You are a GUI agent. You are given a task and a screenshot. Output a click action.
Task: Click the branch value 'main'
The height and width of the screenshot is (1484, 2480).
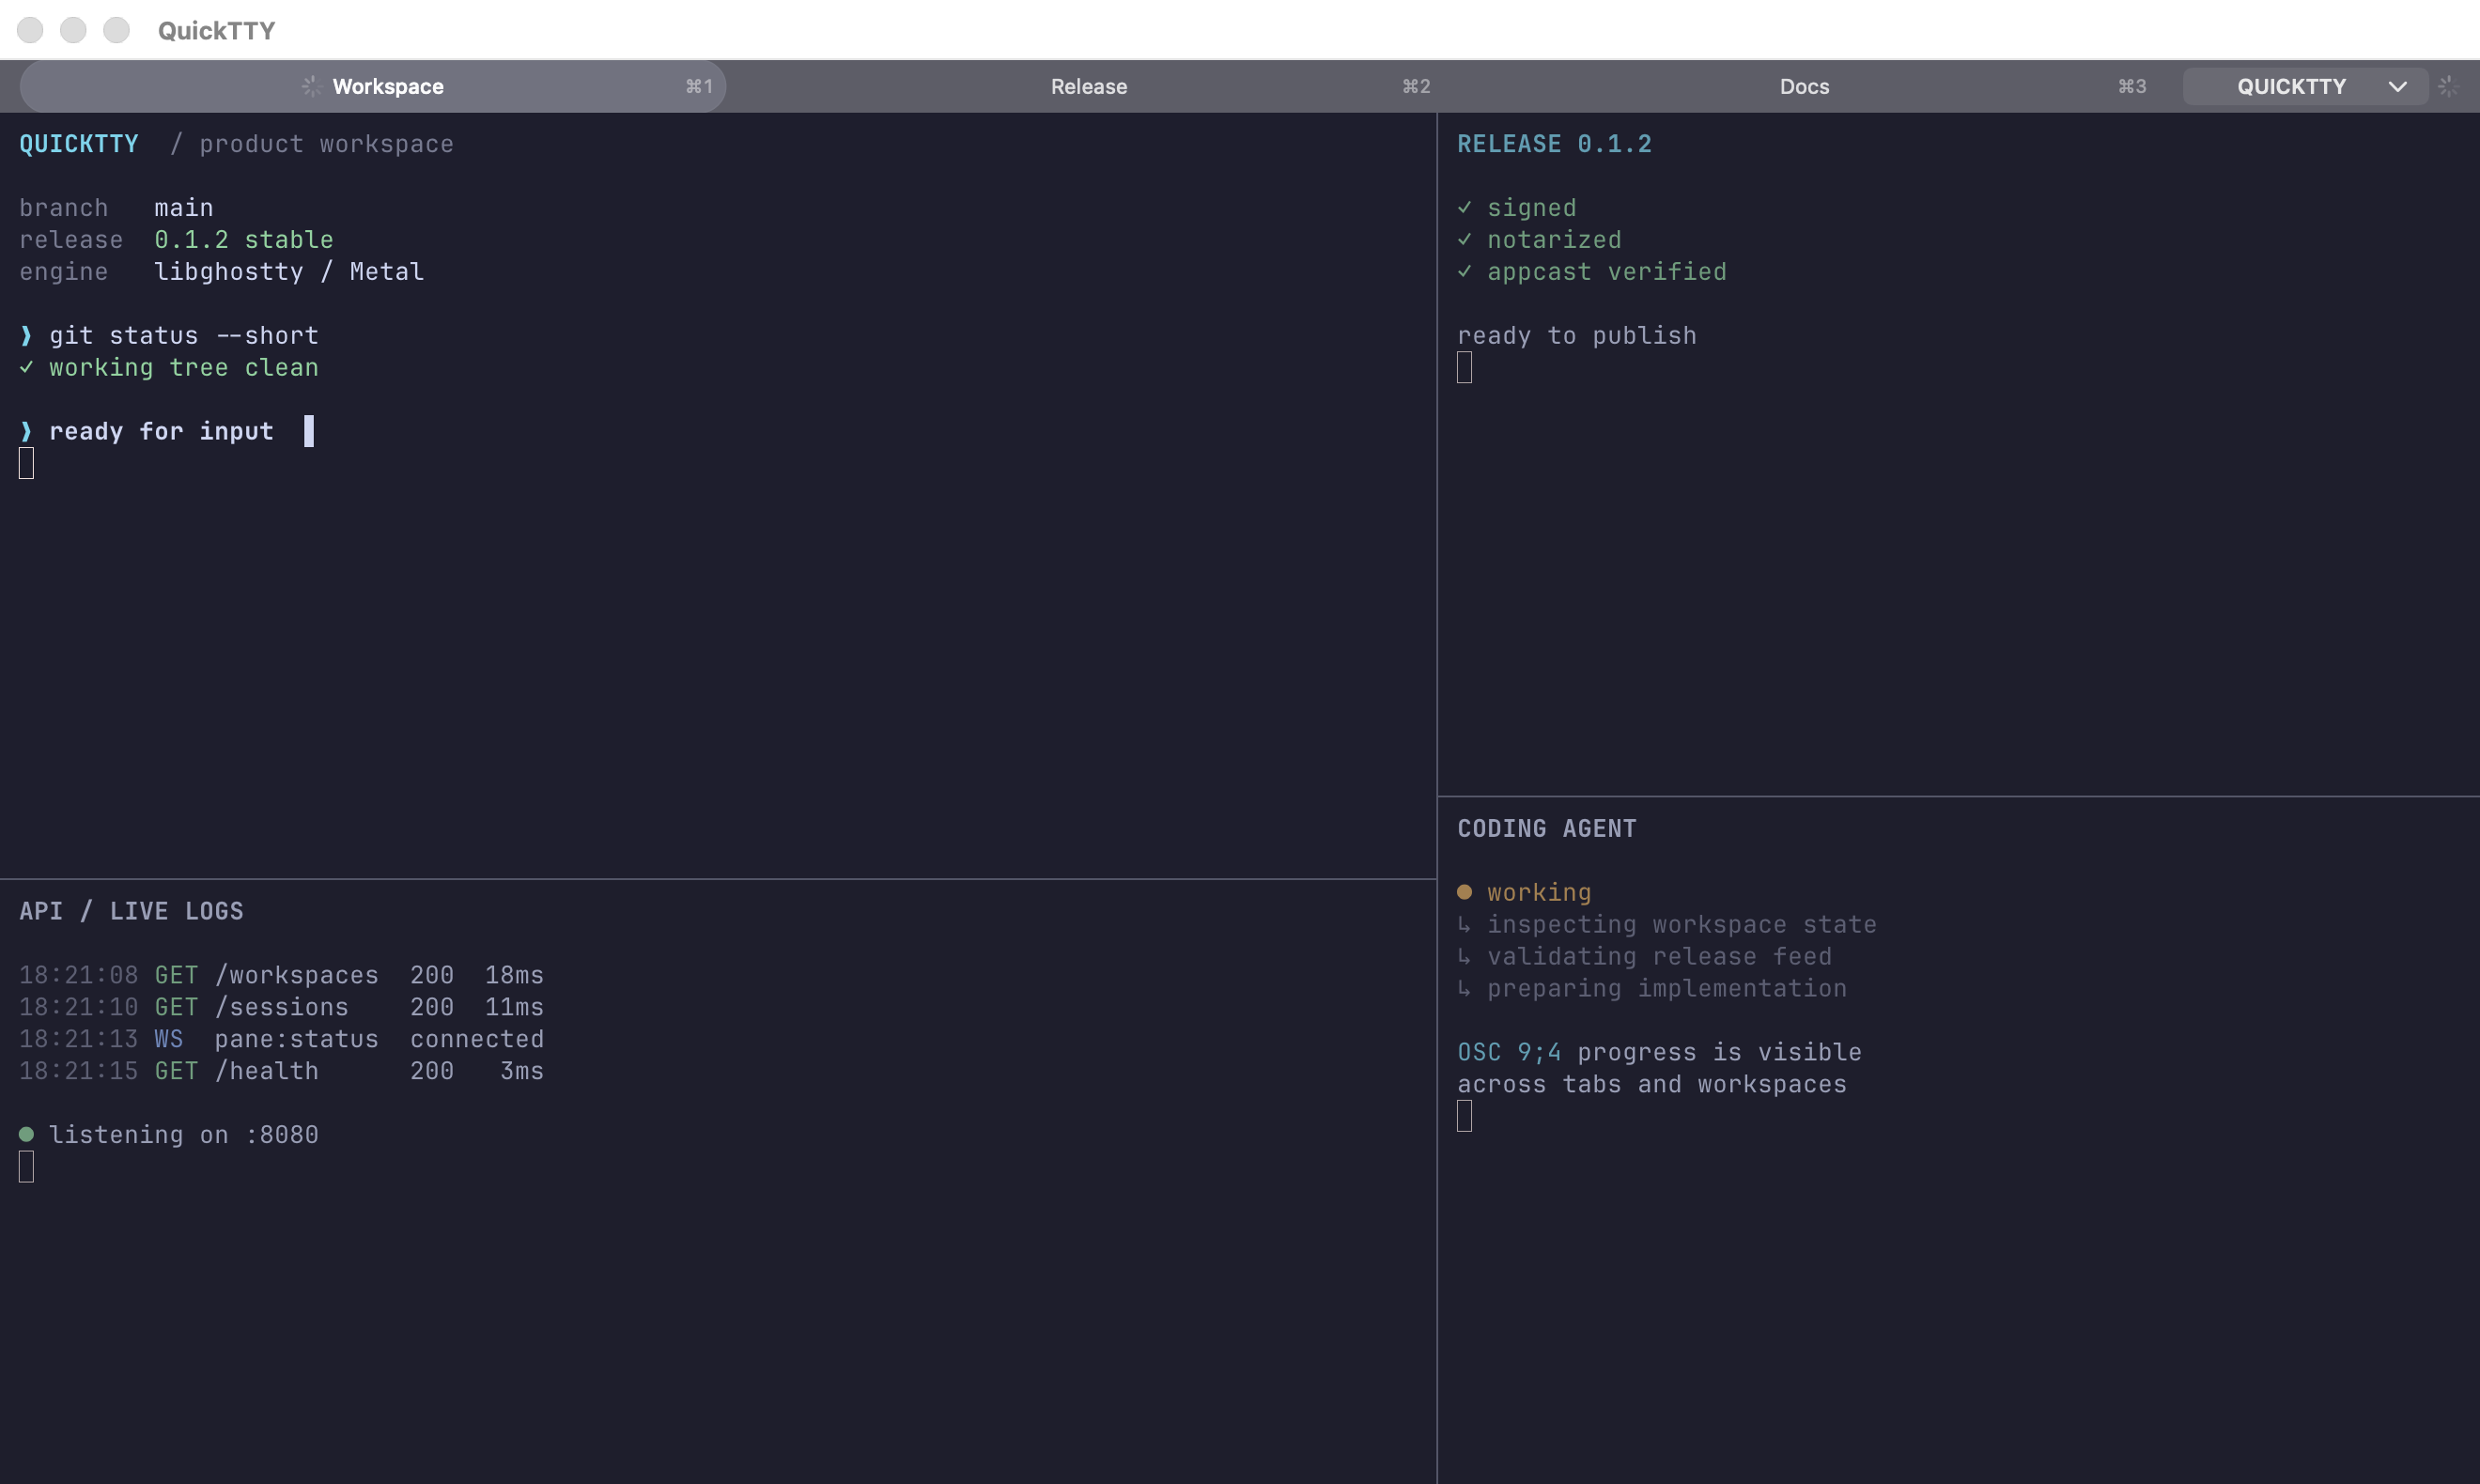tap(184, 208)
